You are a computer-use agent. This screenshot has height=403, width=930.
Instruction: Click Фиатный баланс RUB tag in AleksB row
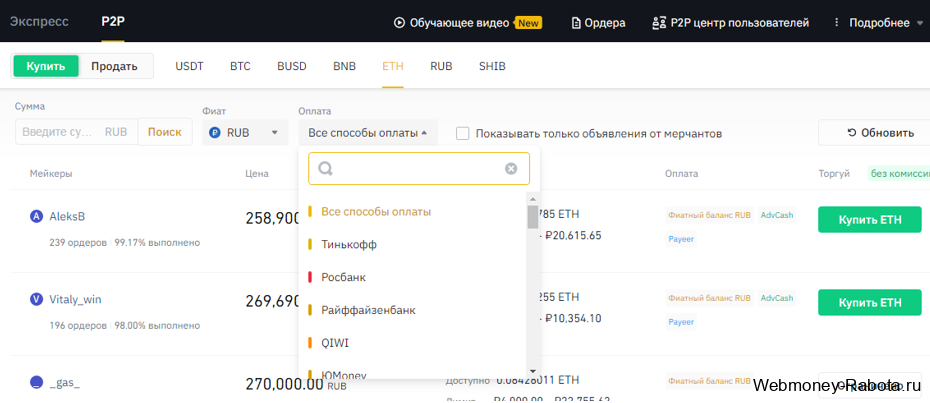pos(709,215)
